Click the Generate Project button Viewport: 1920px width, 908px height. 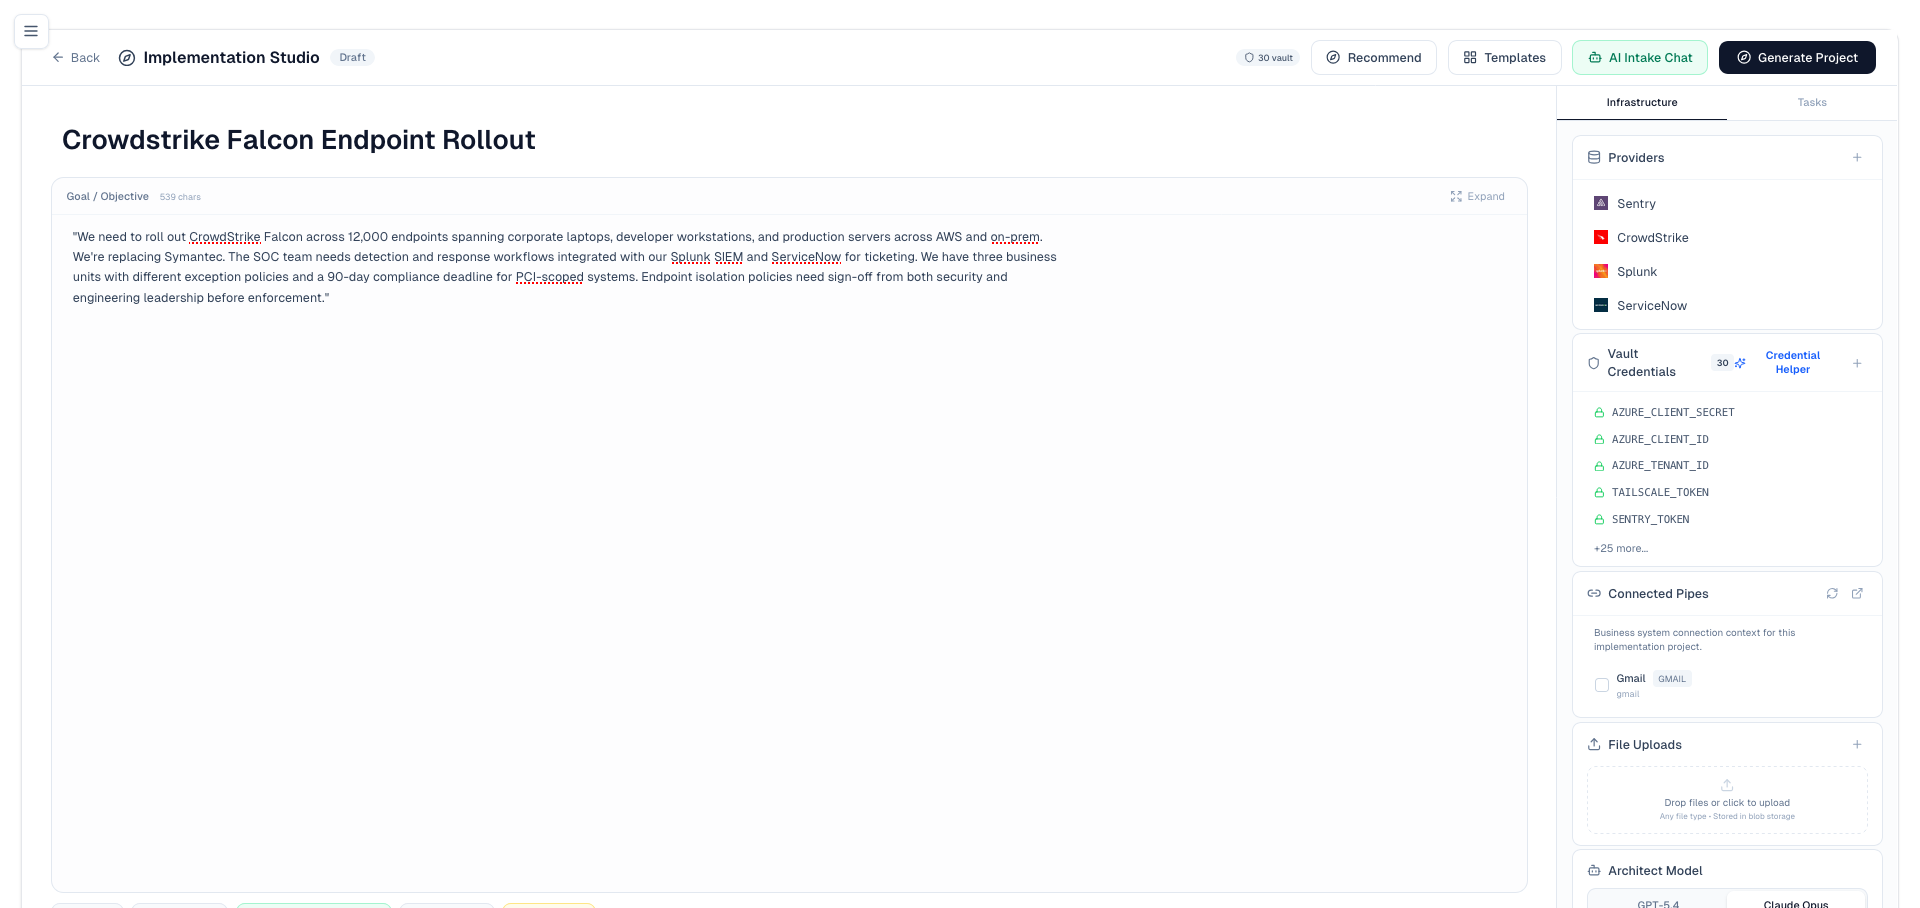(x=1797, y=58)
